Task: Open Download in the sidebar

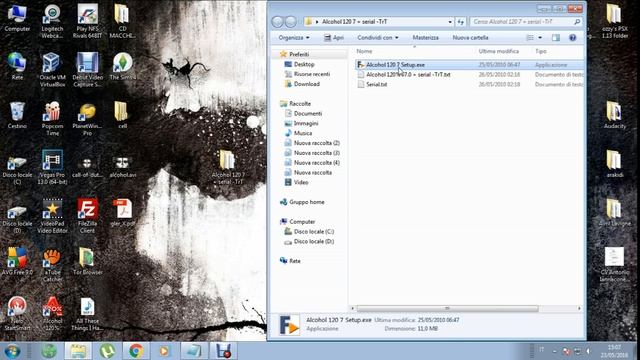Action: [x=302, y=84]
